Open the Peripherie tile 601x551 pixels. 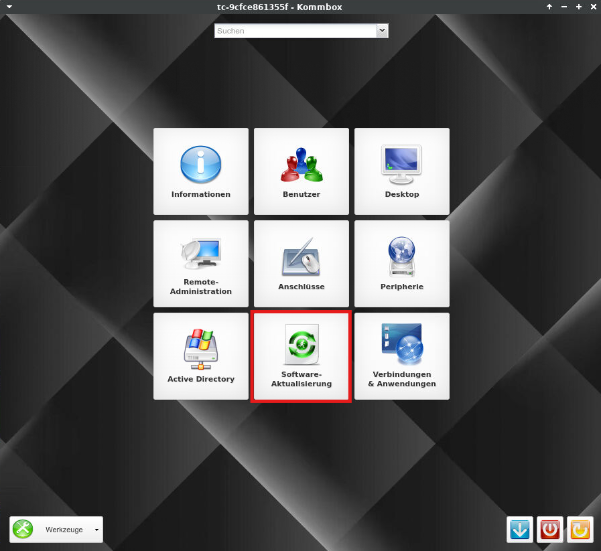pyautogui.click(x=401, y=264)
